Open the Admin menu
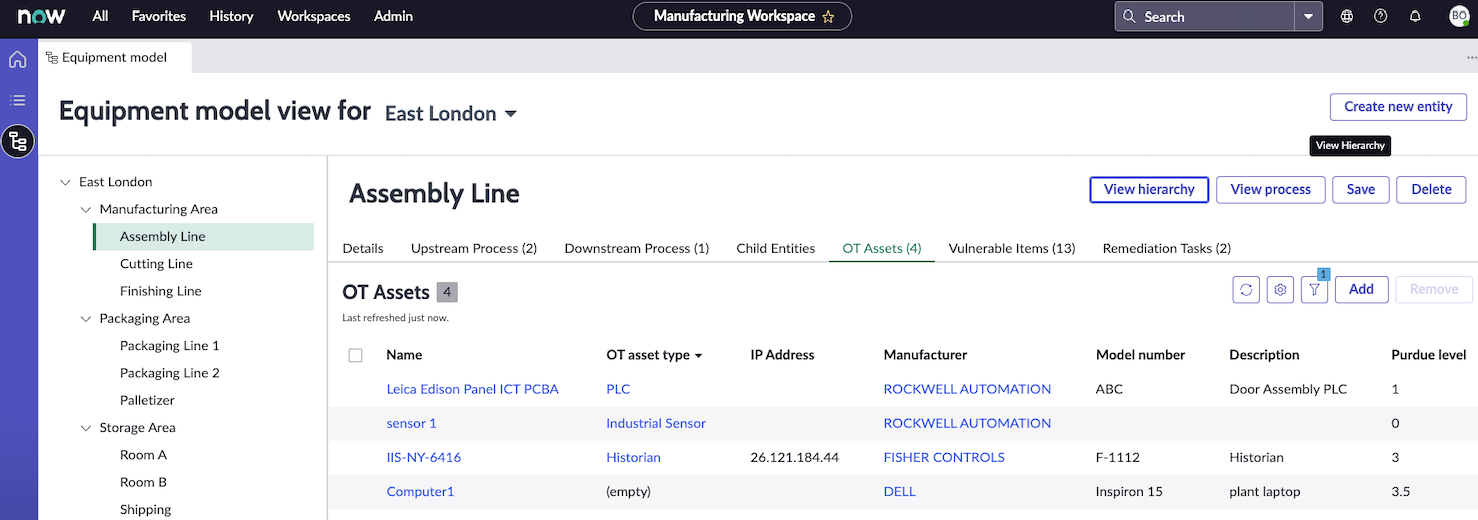Image resolution: width=1478 pixels, height=520 pixels. click(x=393, y=16)
